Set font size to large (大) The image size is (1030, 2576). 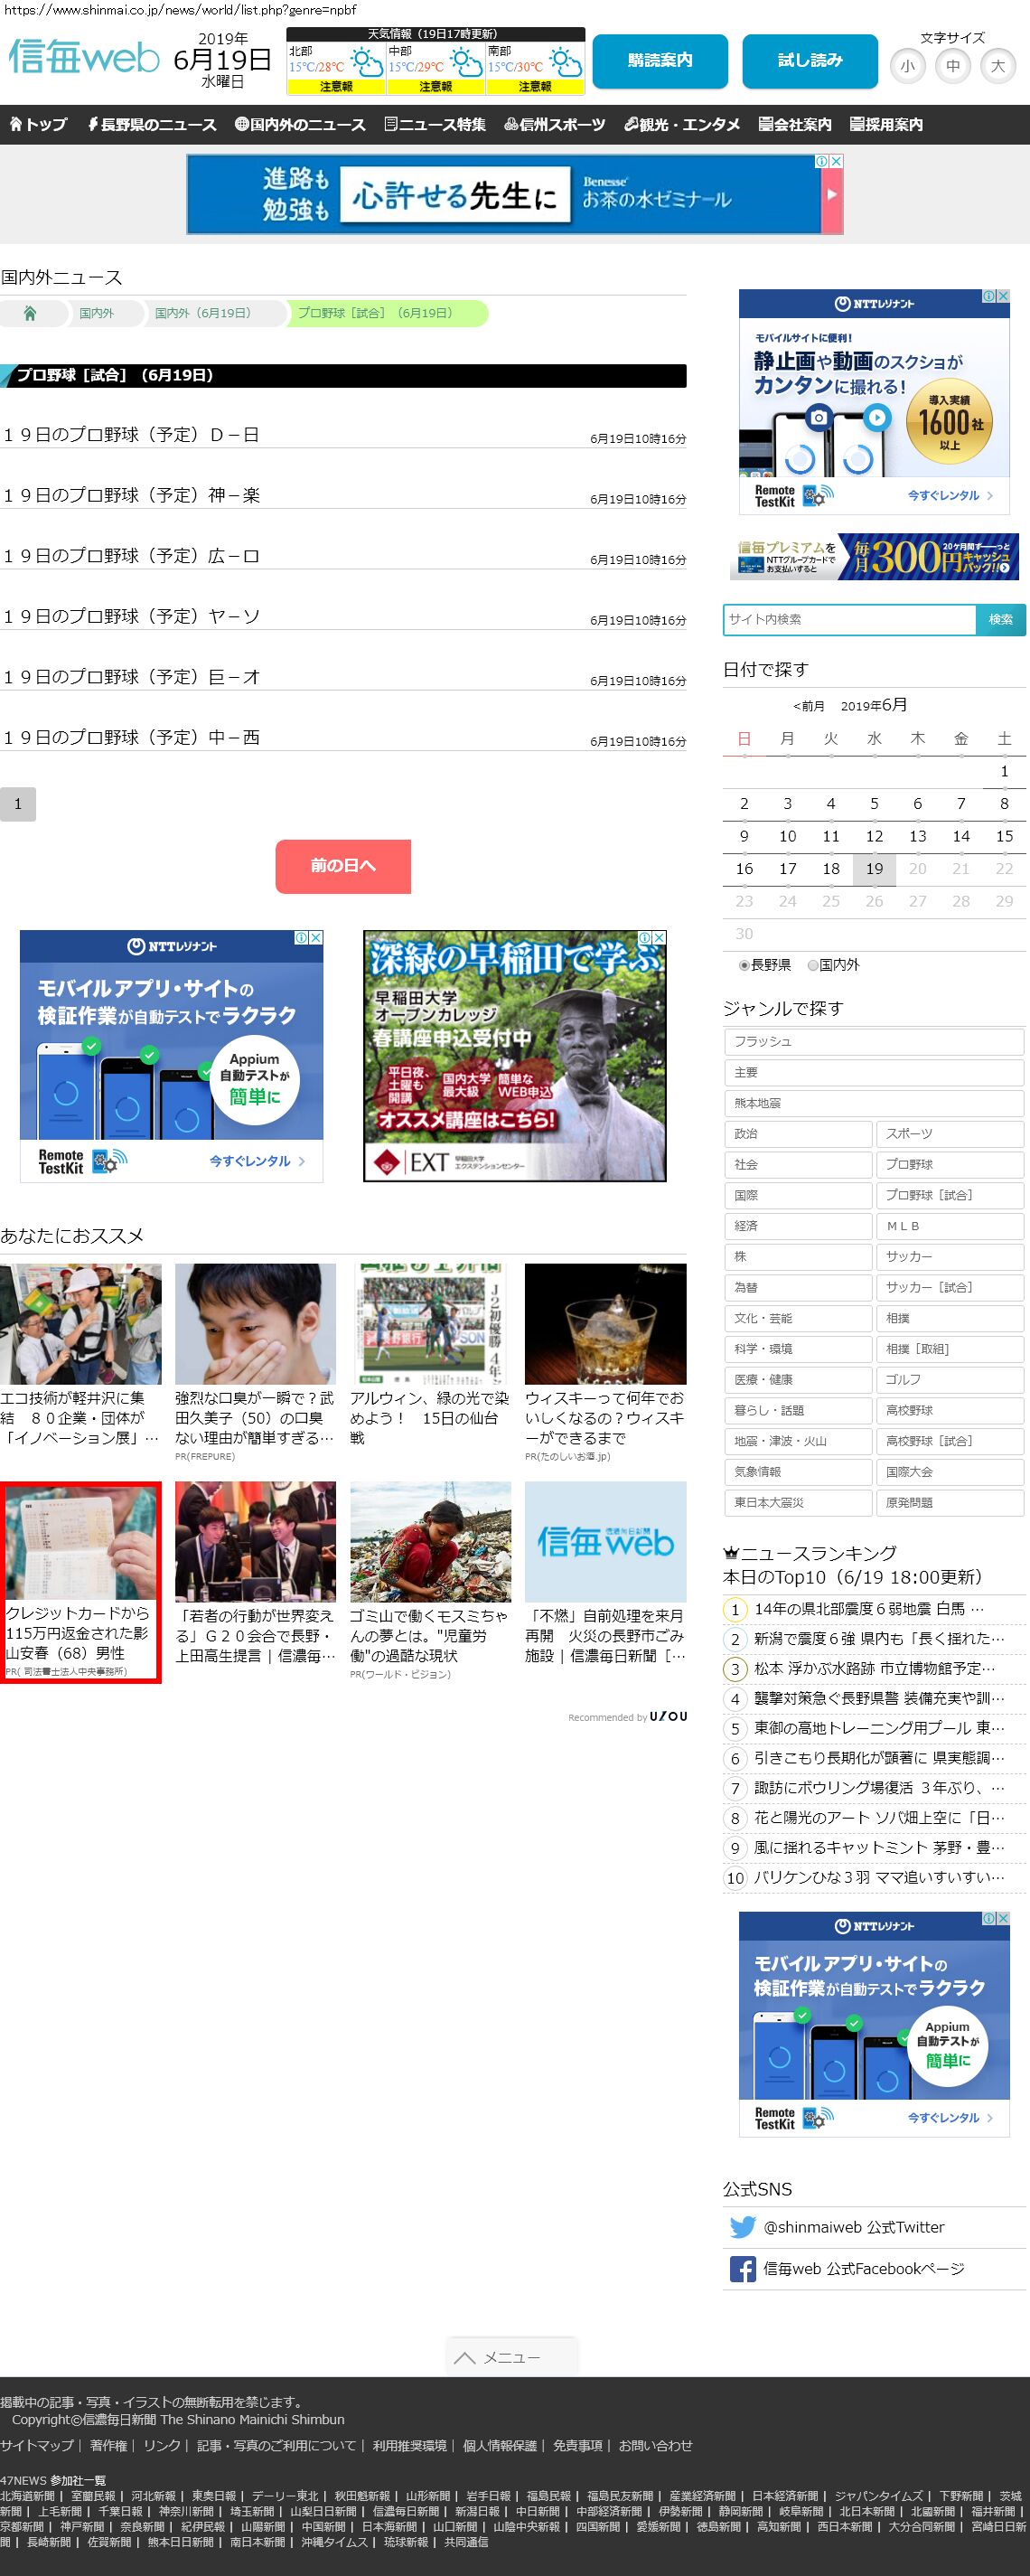[997, 67]
